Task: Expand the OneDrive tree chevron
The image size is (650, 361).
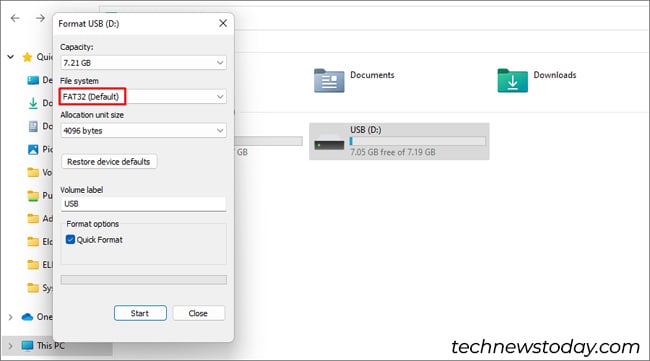Action: 10,317
